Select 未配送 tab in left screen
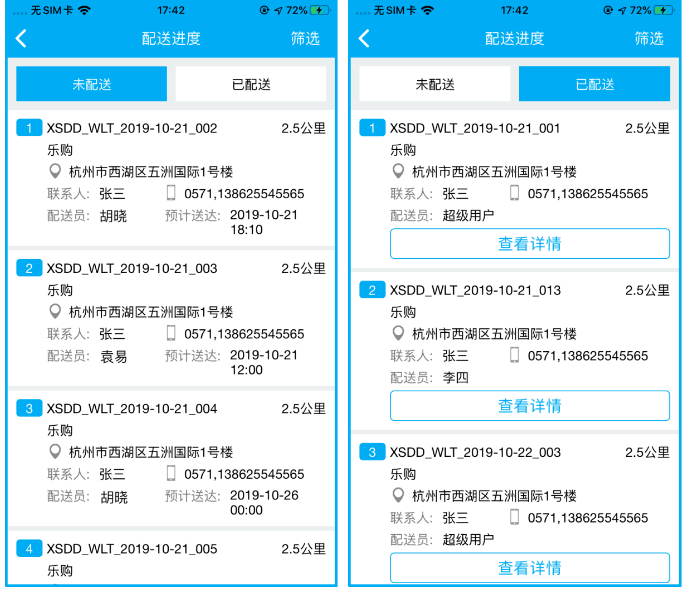 pos(91,83)
